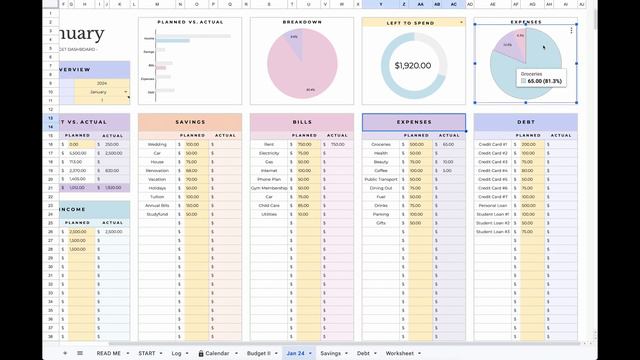The height and width of the screenshot is (360, 640).
Task: Select the Gym Membership bill row label
Action: tap(269, 188)
